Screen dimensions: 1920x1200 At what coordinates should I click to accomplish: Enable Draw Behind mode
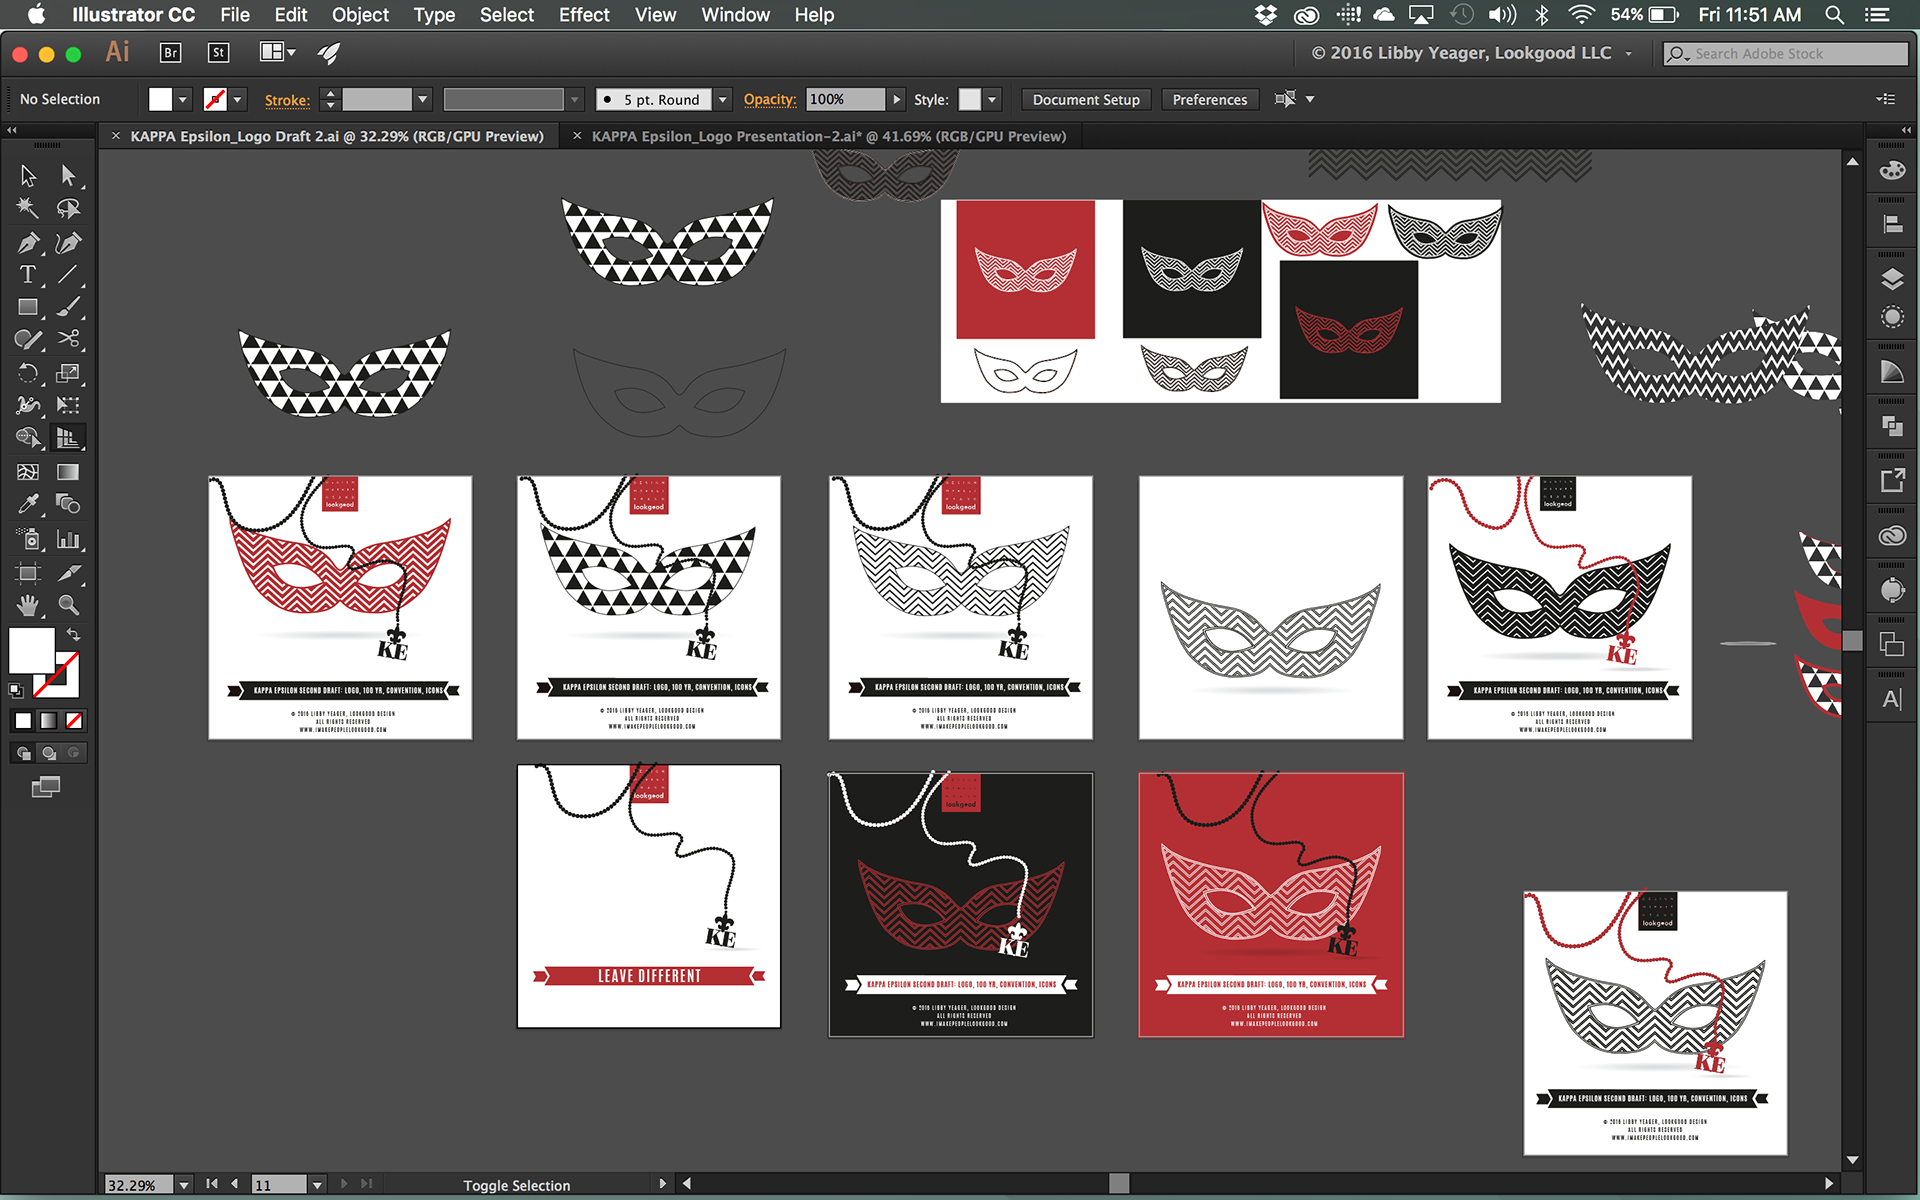pyautogui.click(x=48, y=753)
